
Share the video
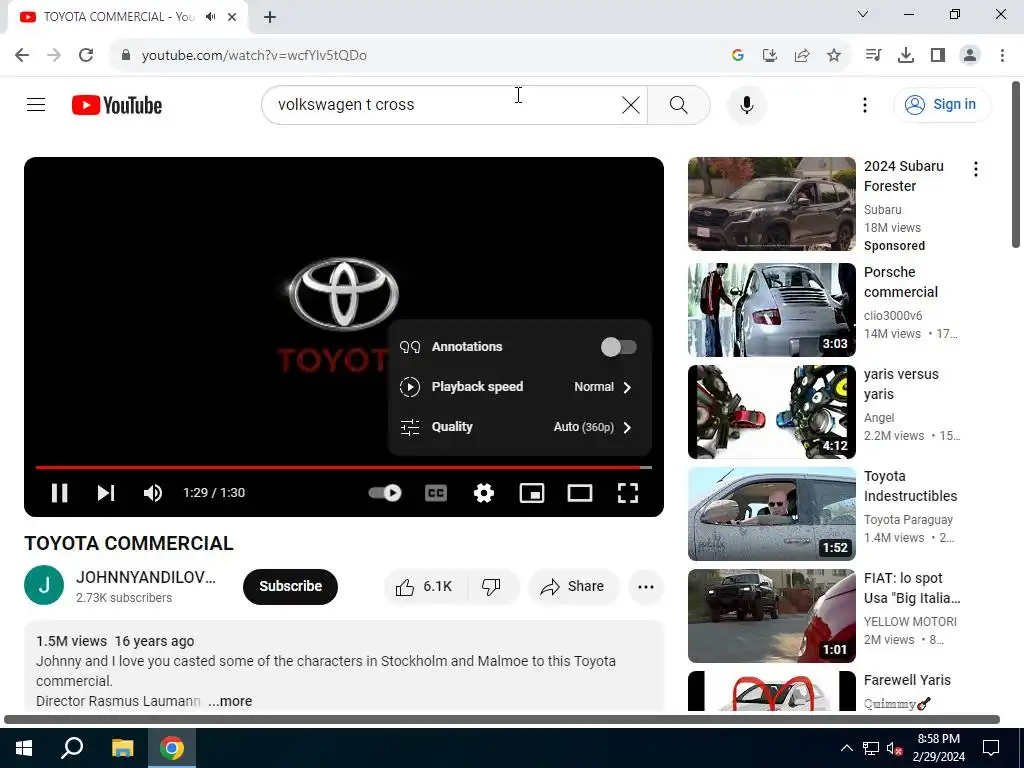point(573,586)
